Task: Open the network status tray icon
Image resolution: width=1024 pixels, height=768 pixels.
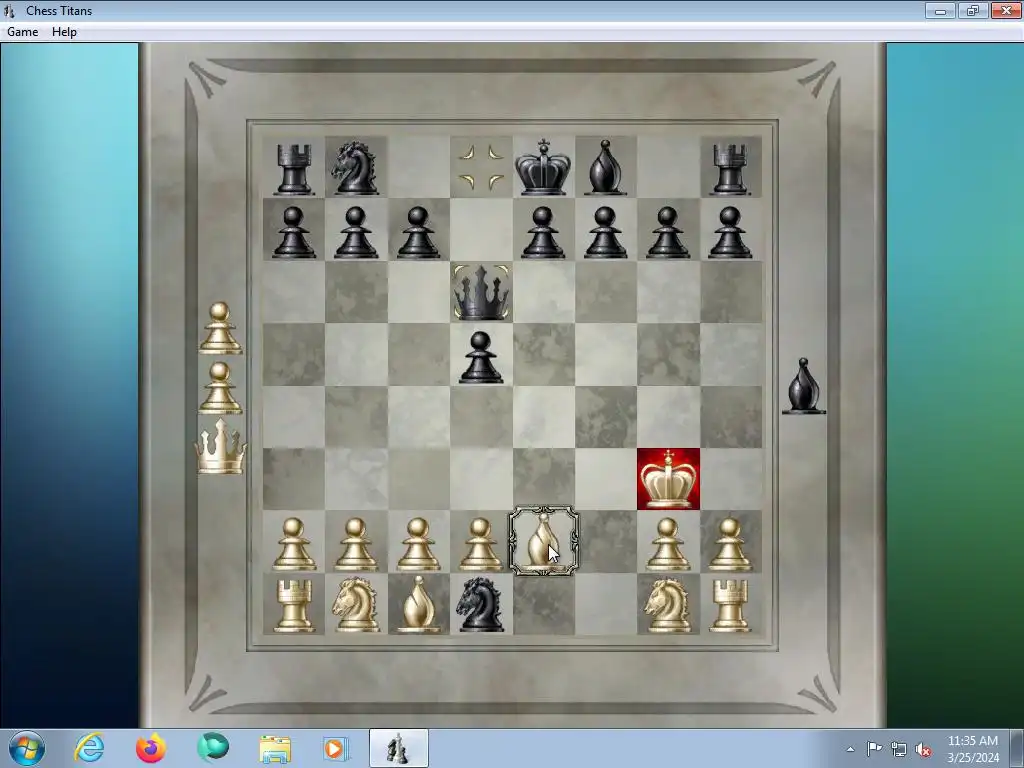Action: (x=899, y=749)
